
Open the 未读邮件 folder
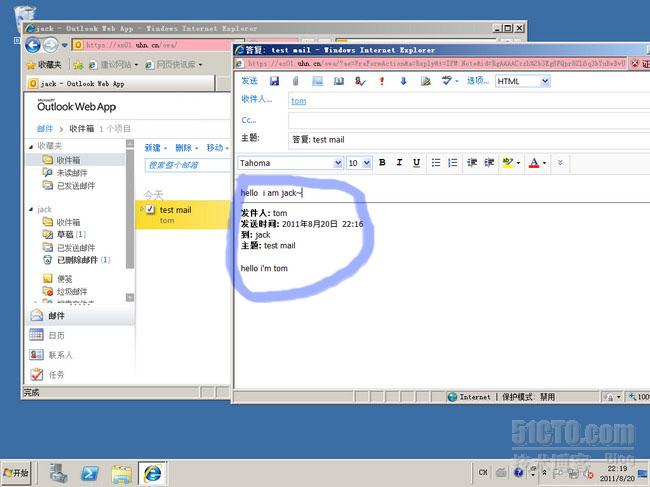point(71,173)
